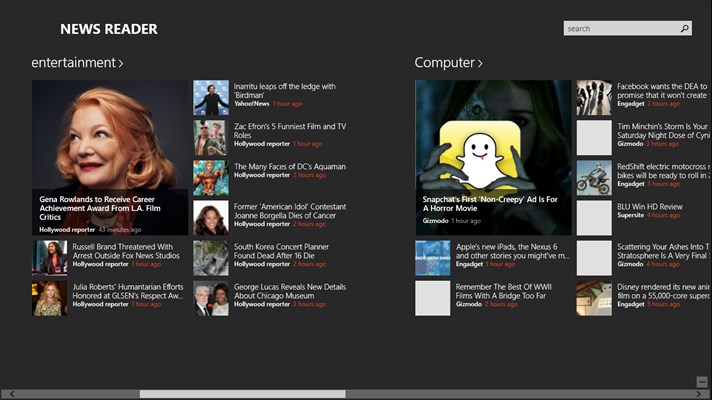Read 'Gena Rowlands to Receive Career Achievement Award' headline
Image resolution: width=712 pixels, height=400 pixels.
pos(100,208)
